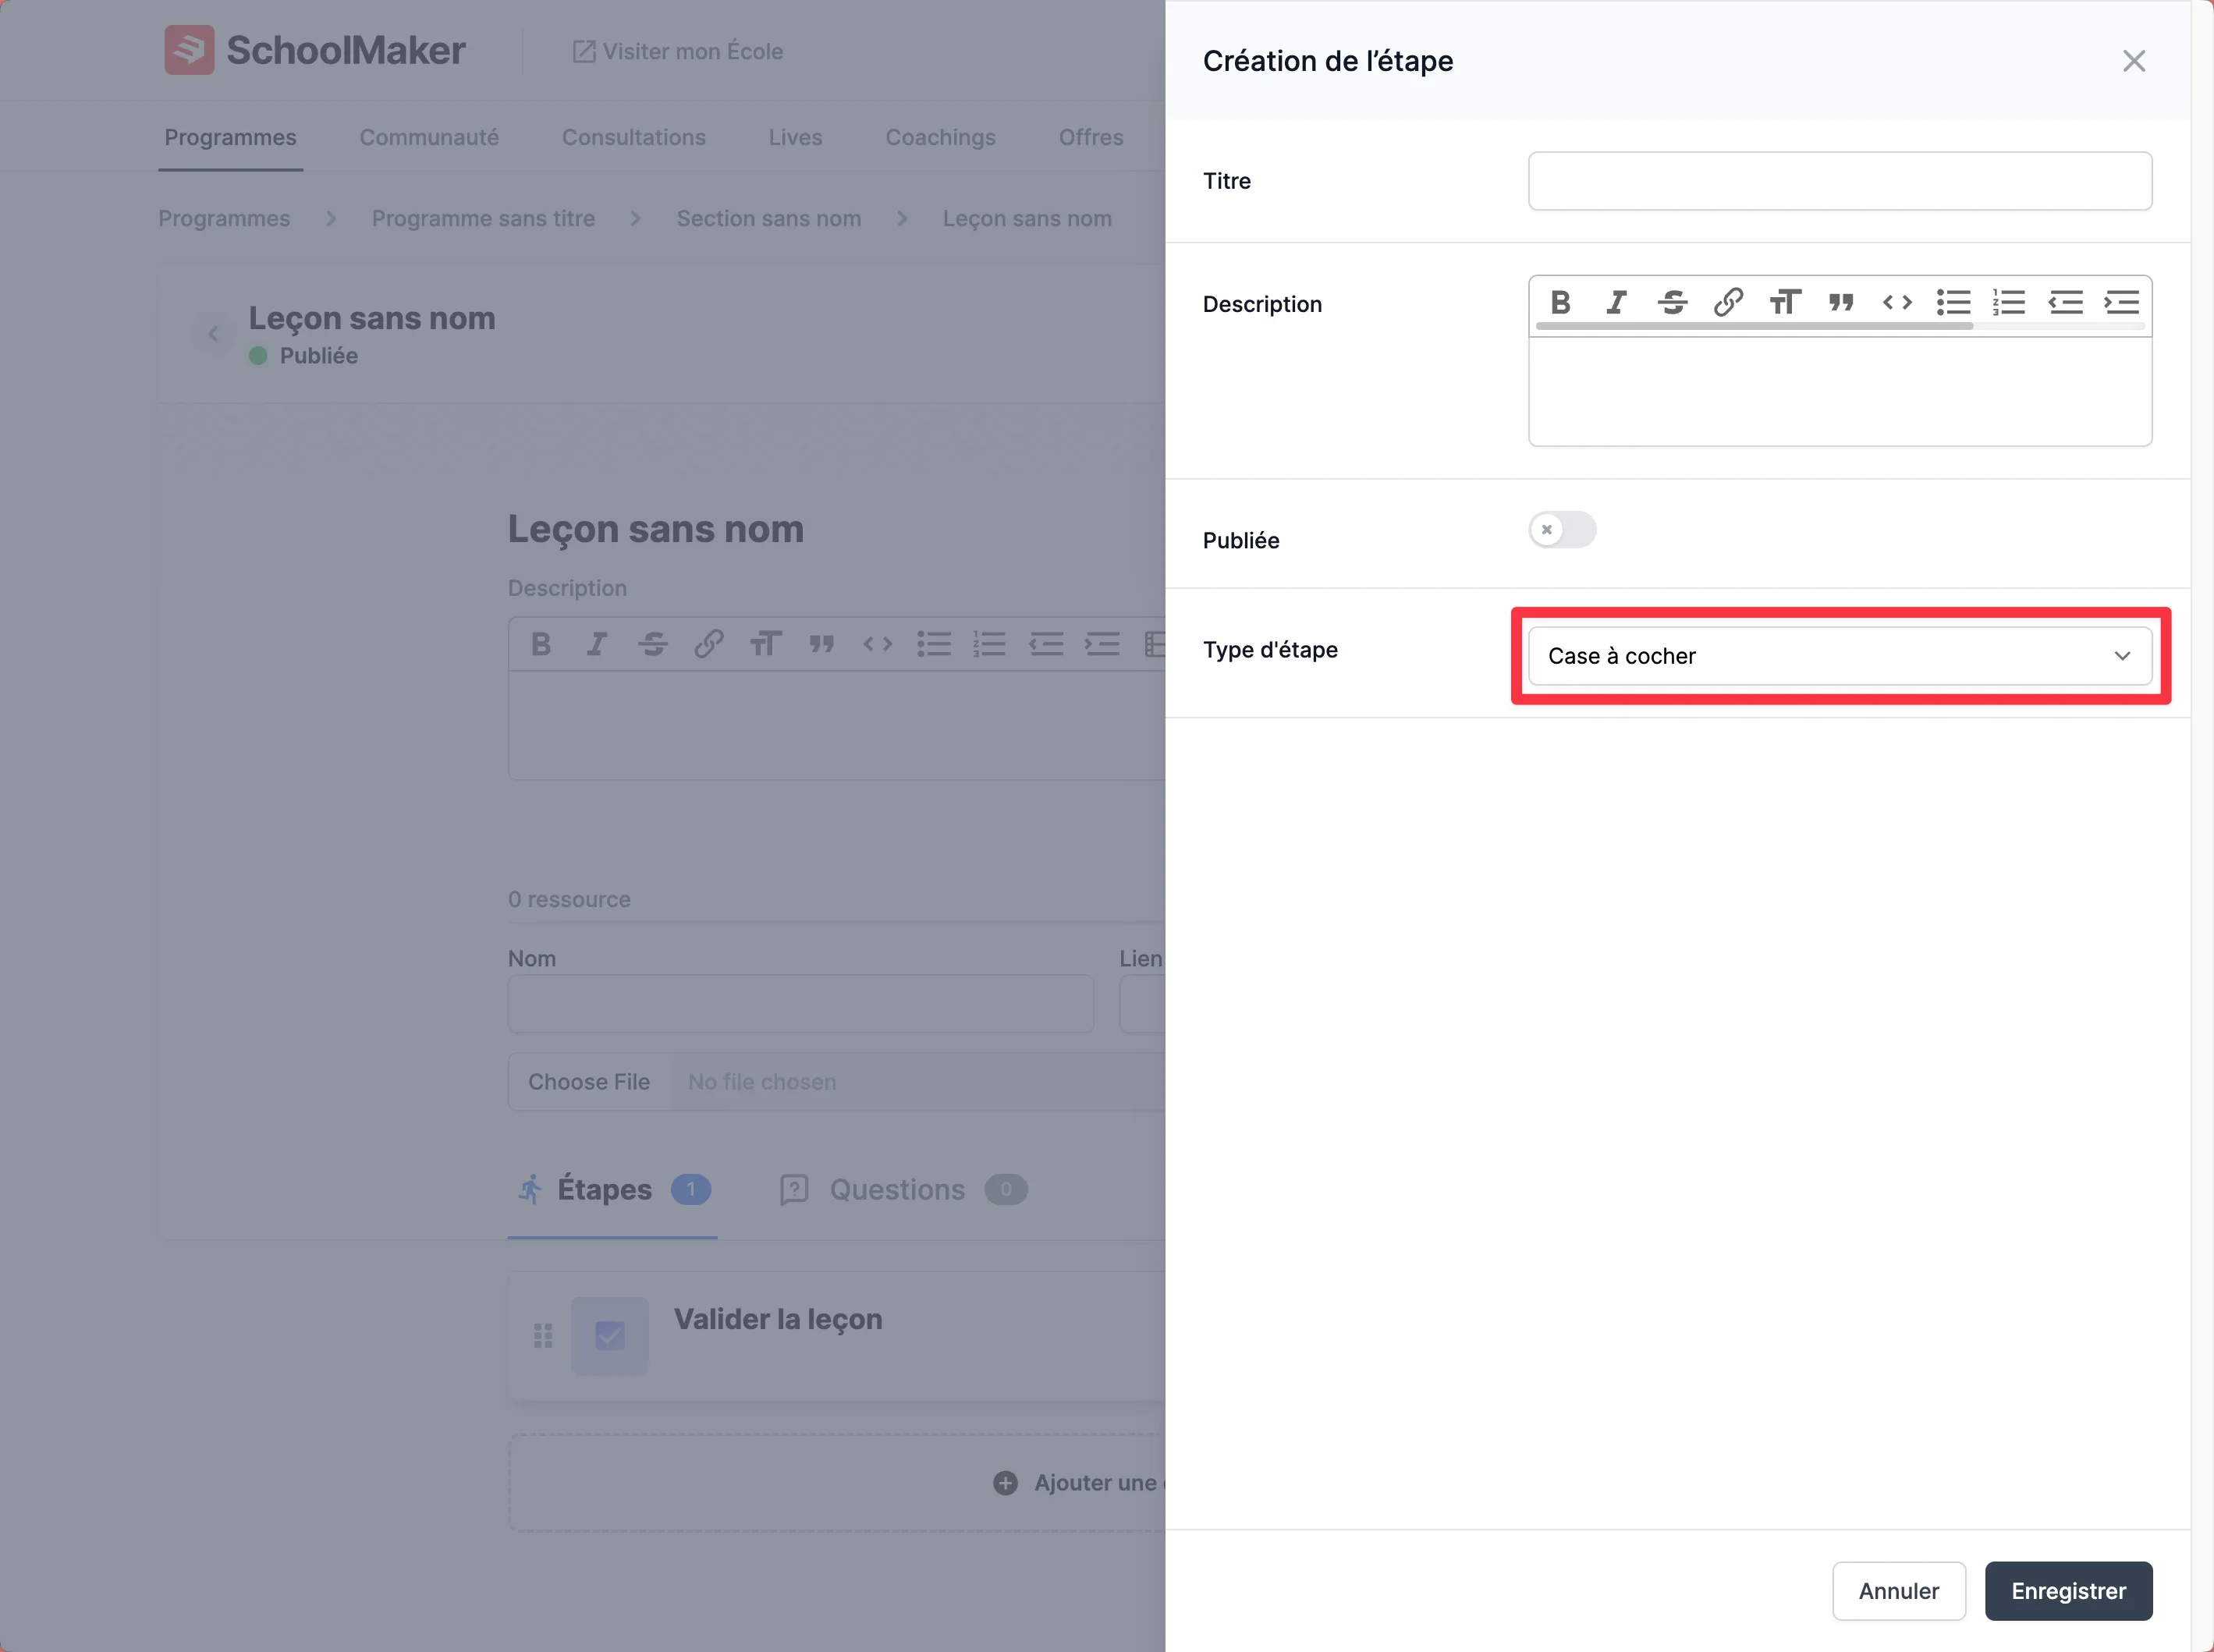Decrease indent in step description toolbar

click(x=2065, y=302)
